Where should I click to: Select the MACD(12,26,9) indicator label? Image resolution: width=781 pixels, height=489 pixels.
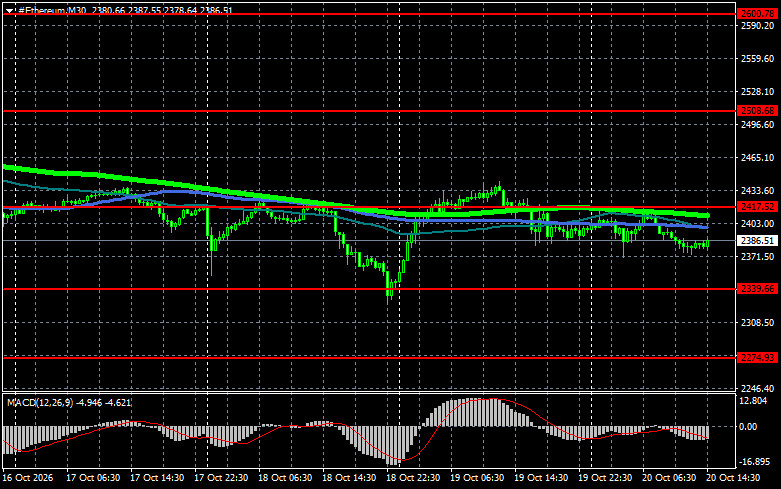coord(39,402)
